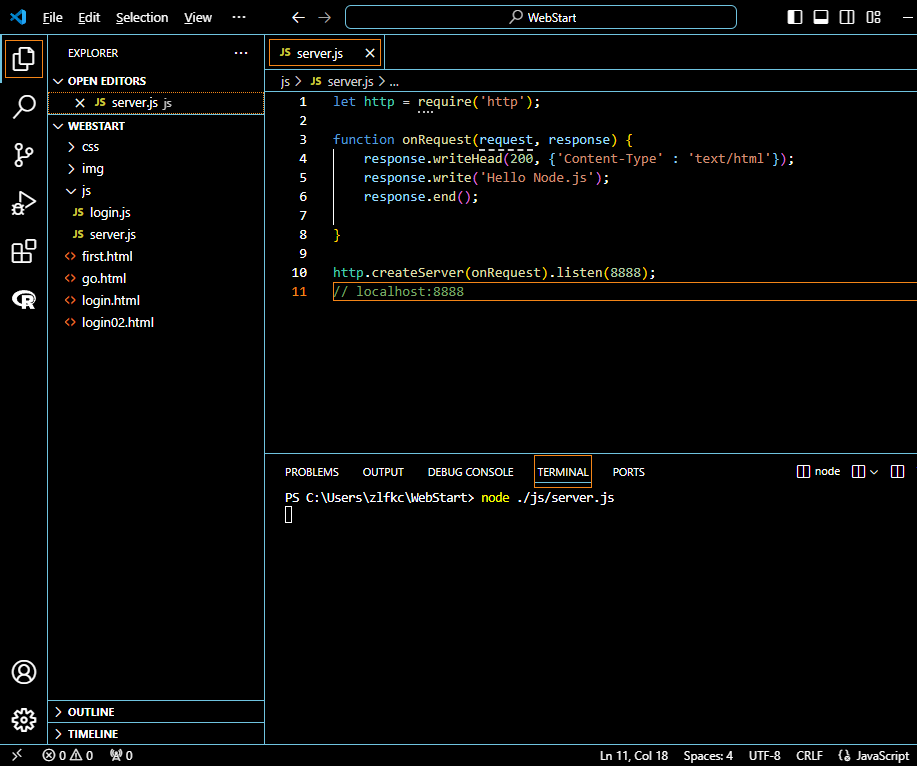Expand the Outline section
Viewport: 917px width, 766px height.
pos(58,712)
